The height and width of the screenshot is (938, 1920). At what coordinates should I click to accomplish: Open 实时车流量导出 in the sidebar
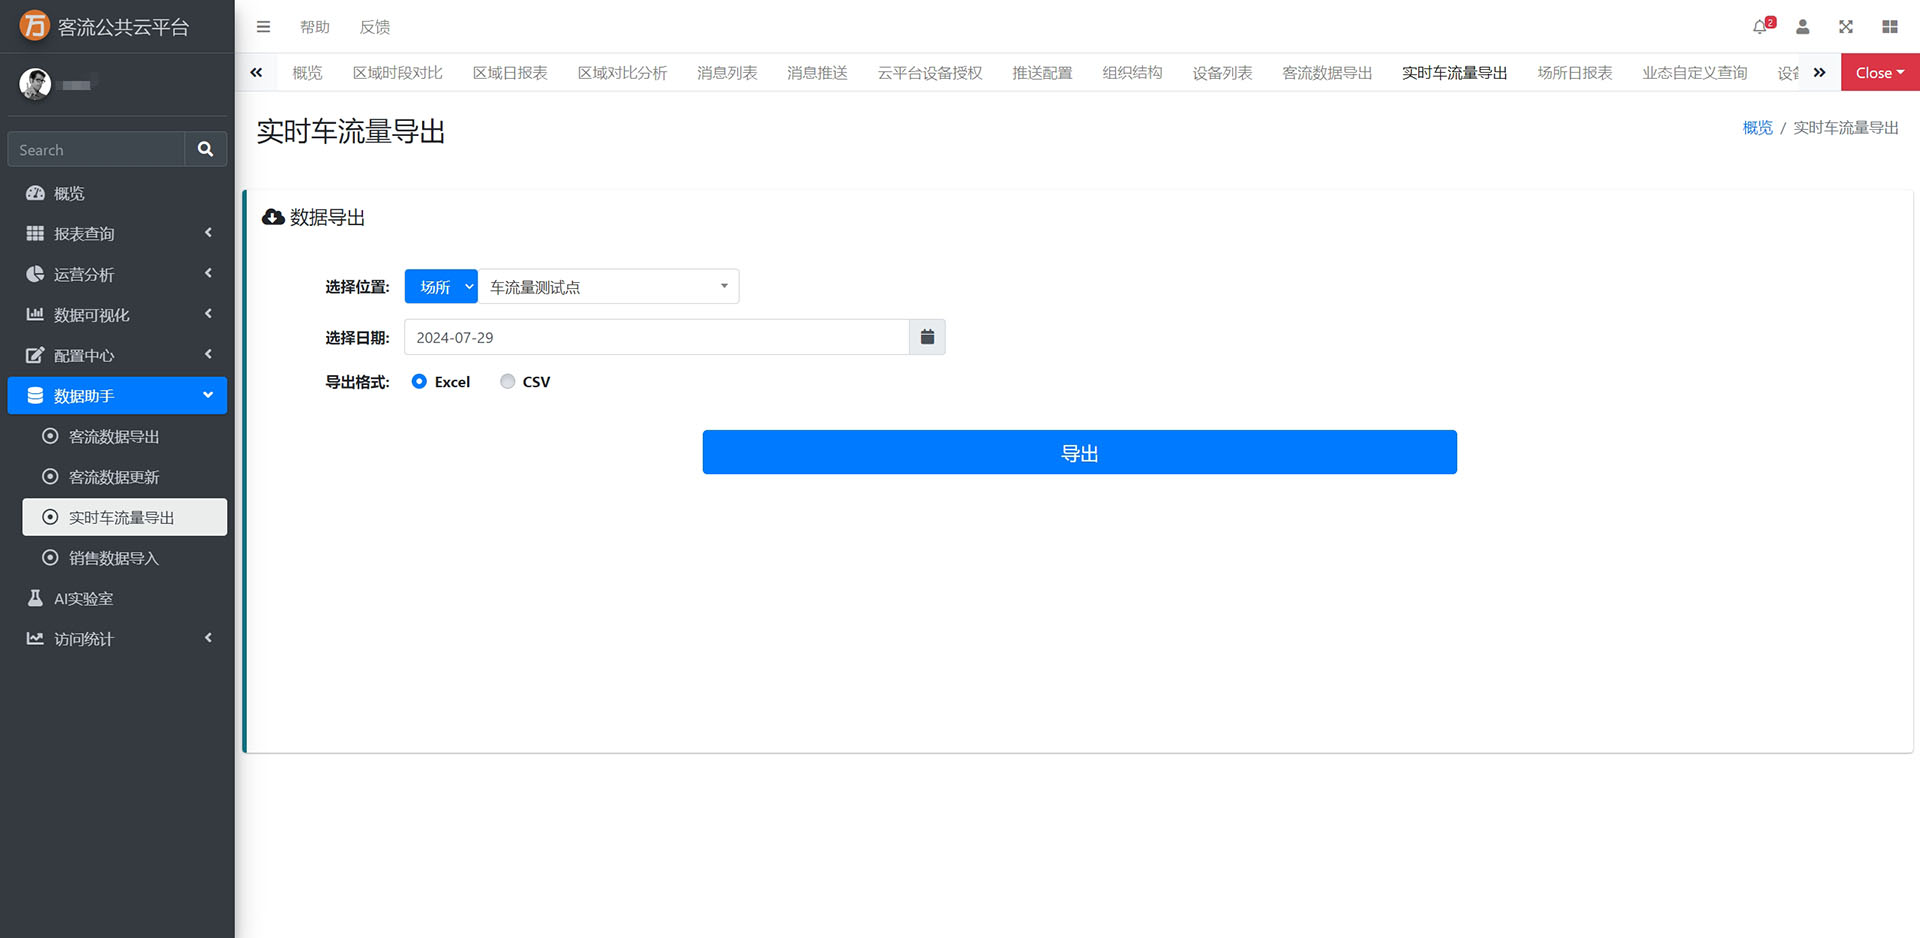coord(125,517)
